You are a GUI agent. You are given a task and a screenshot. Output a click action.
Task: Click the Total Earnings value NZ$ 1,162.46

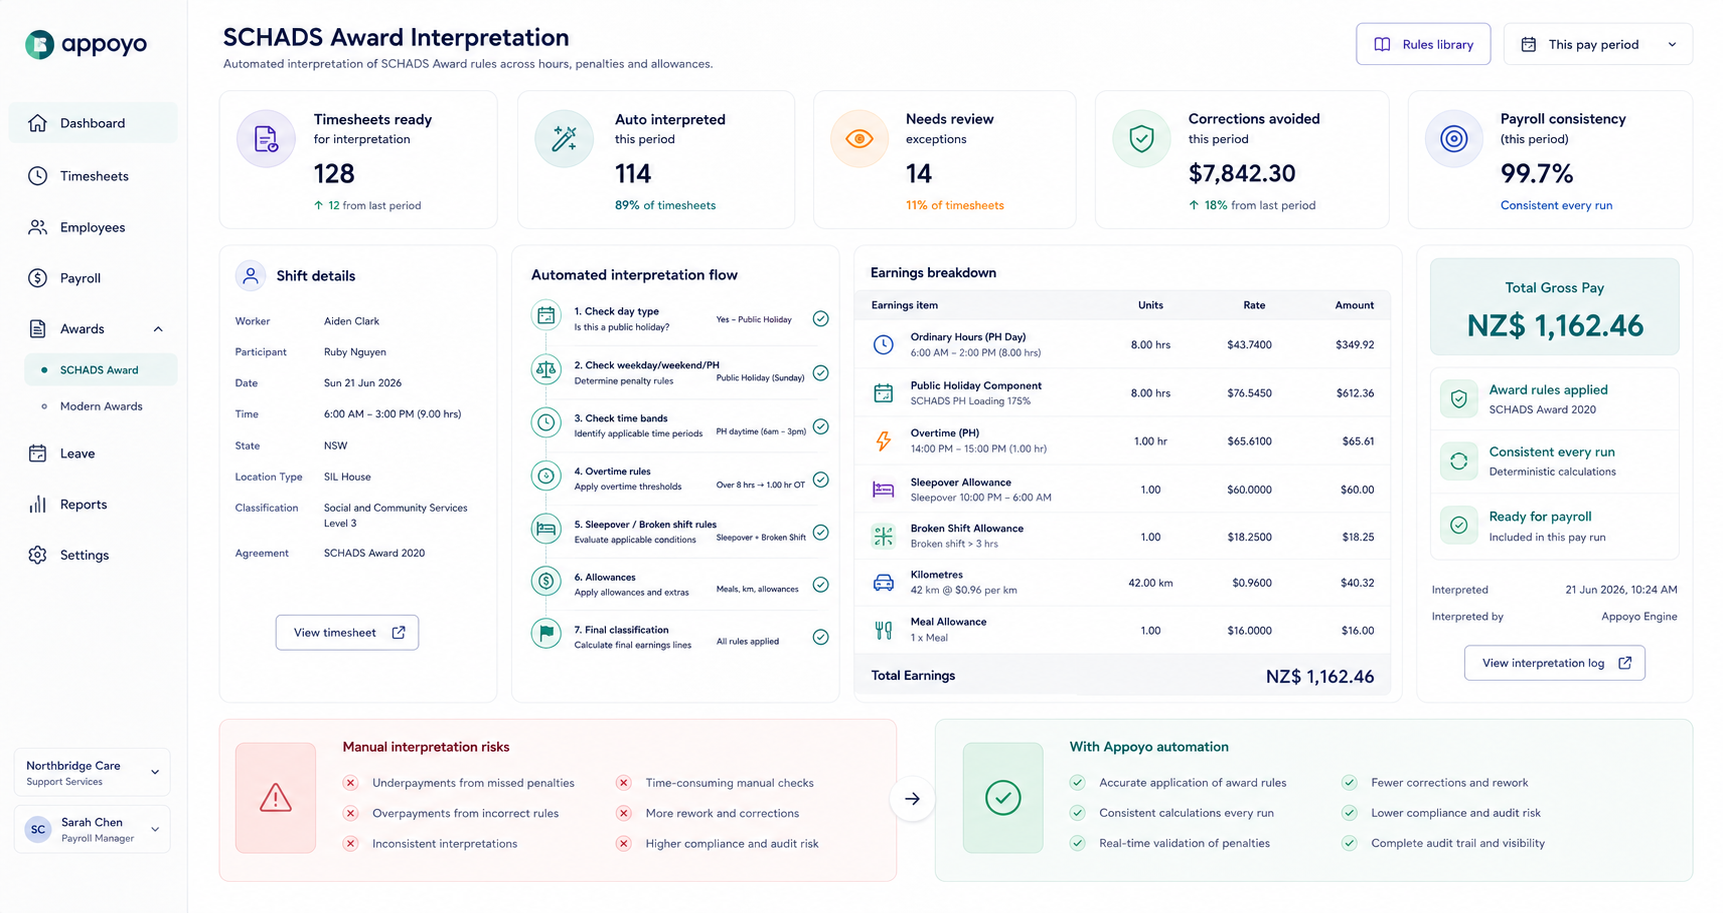click(x=1320, y=677)
